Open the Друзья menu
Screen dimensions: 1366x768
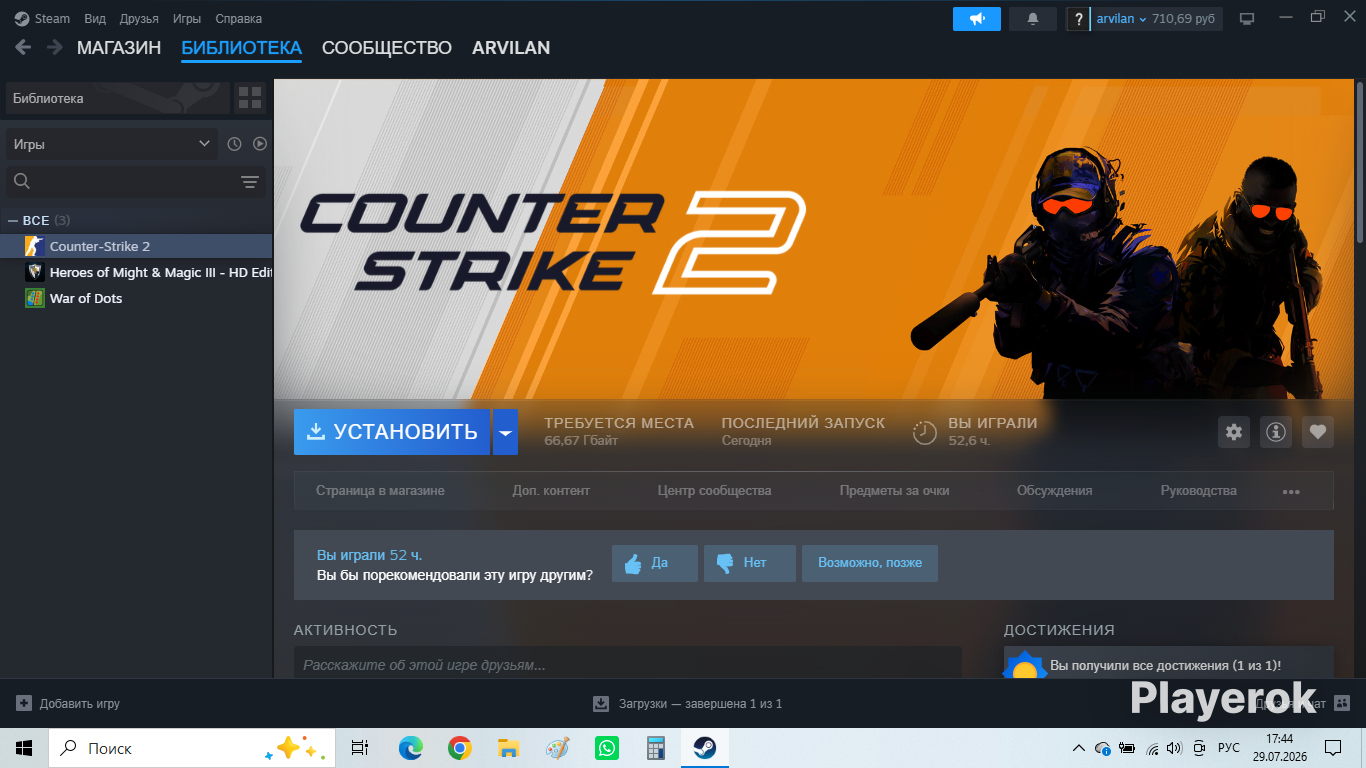(x=139, y=19)
